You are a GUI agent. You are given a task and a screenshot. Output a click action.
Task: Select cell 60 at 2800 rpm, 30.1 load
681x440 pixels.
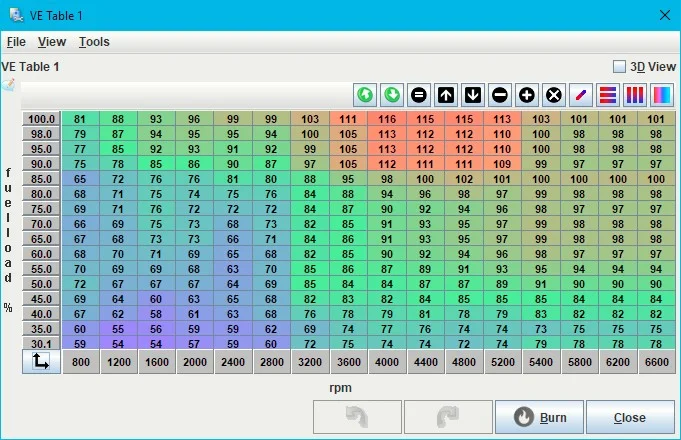(x=271, y=344)
